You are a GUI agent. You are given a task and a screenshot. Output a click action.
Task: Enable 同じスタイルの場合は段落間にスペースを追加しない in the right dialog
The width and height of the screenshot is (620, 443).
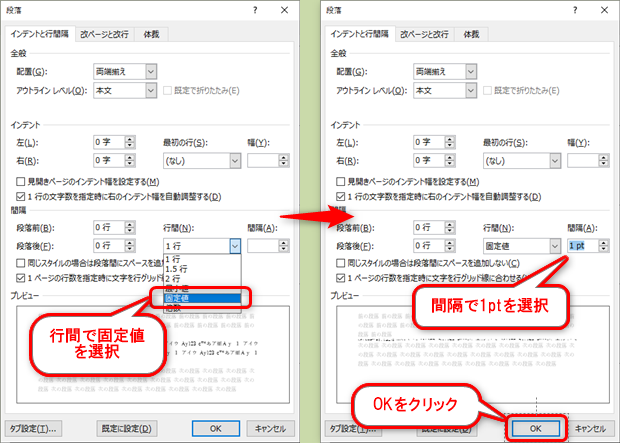click(x=341, y=263)
